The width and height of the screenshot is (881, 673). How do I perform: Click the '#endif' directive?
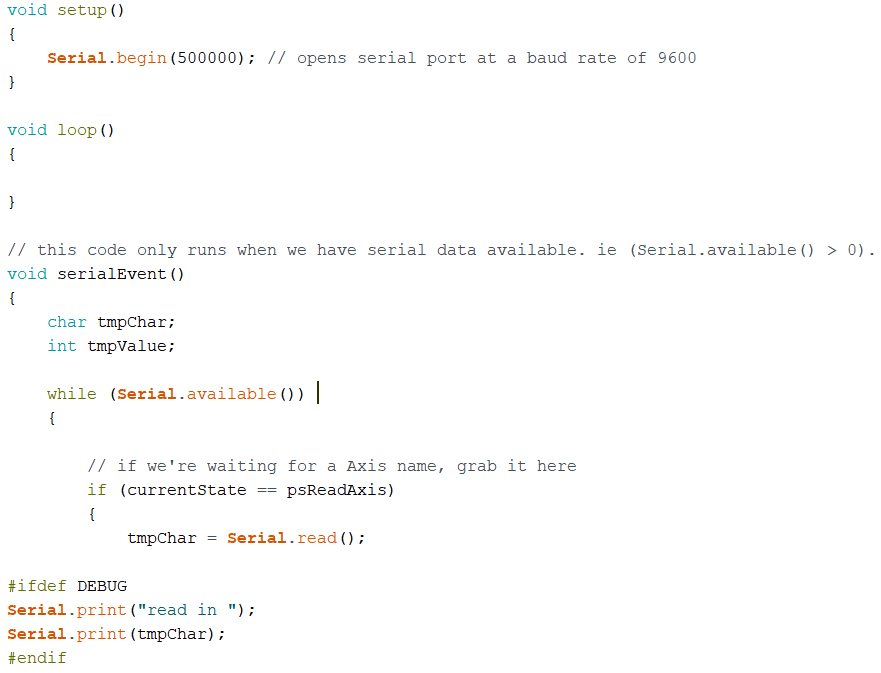[x=37, y=658]
